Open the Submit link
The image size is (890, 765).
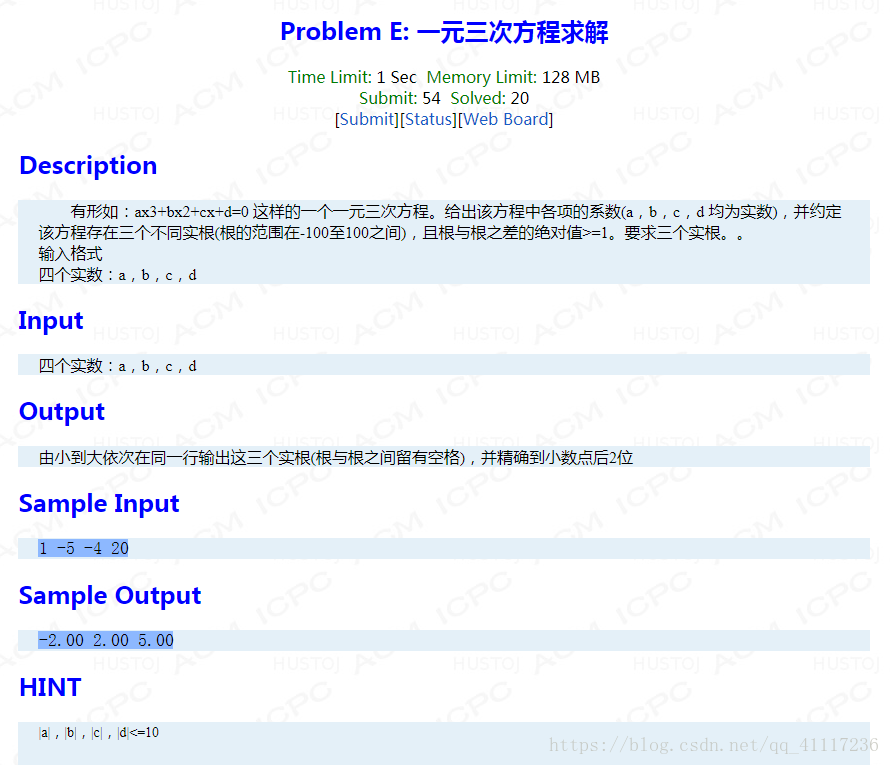click(x=367, y=120)
